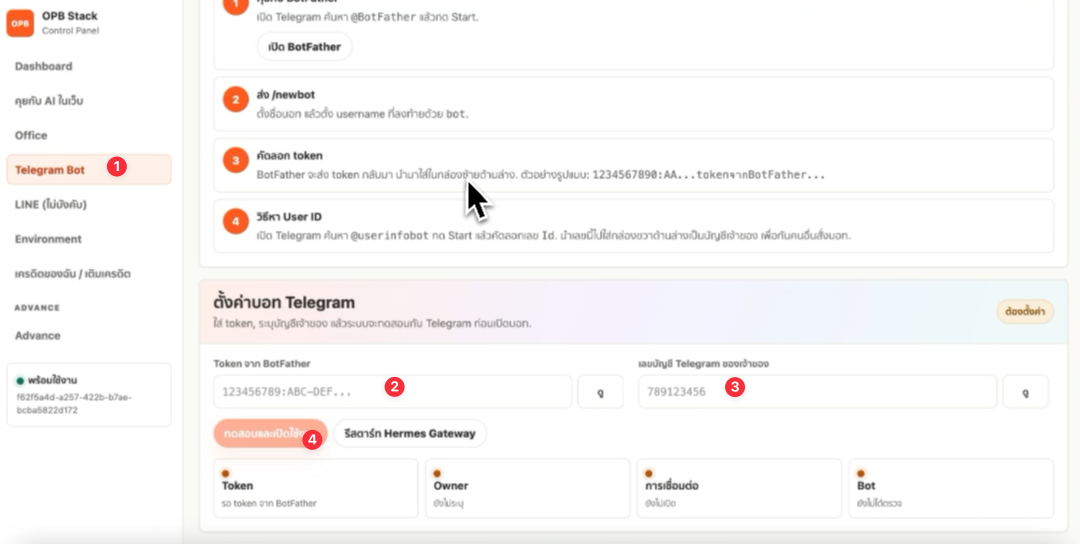The height and width of the screenshot is (544, 1080).
Task: Click the @userinfobot text in step 4
Action: [390, 236]
